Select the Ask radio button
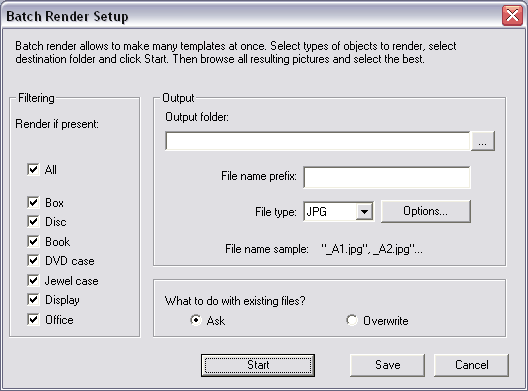Screen dimensions: 528x391 click(x=196, y=320)
